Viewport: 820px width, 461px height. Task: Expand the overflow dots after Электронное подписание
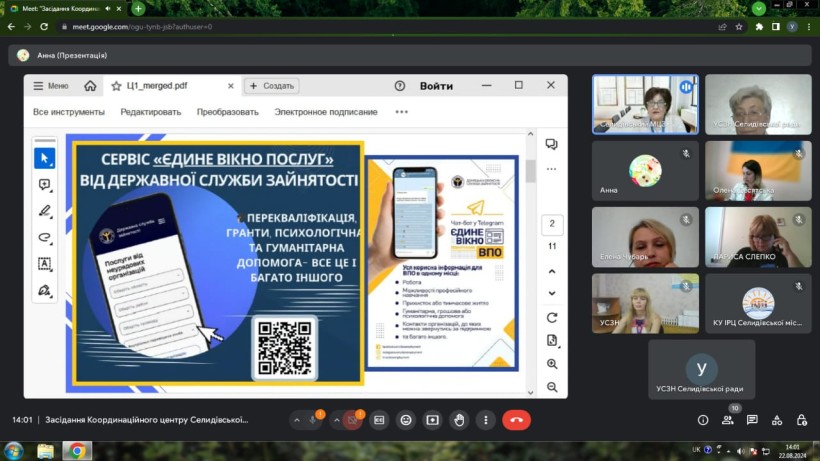click(x=402, y=112)
